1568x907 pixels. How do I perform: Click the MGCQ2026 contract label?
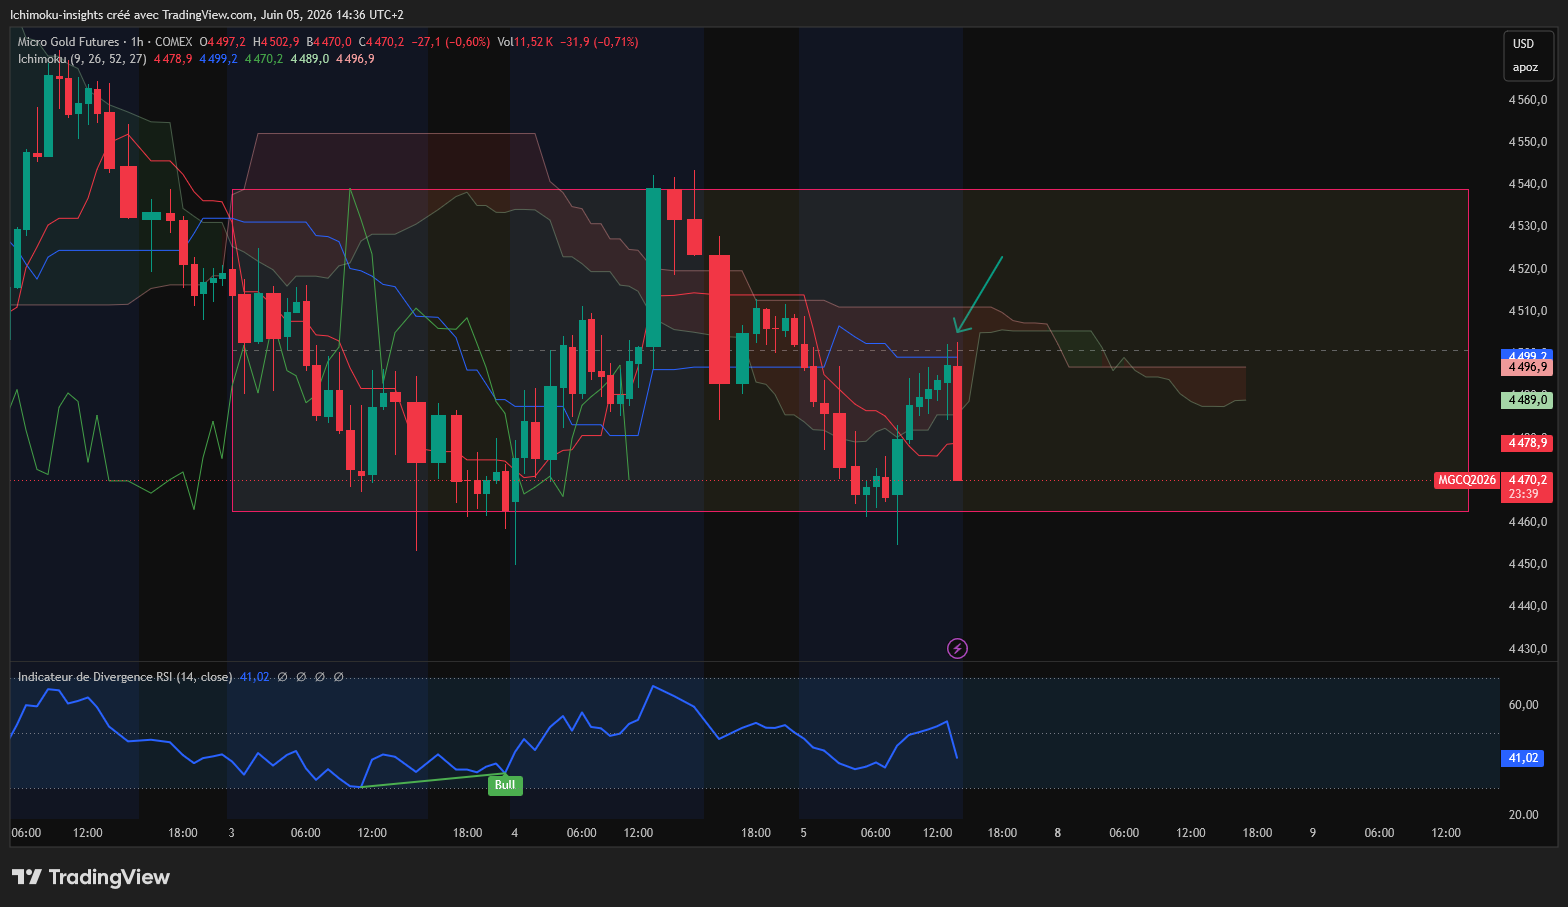click(1467, 480)
